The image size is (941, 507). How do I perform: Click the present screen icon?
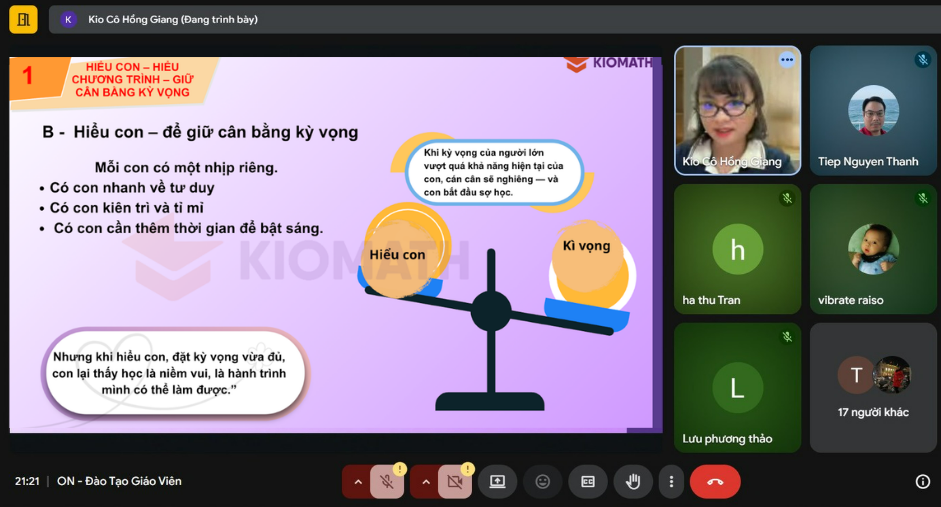tap(497, 482)
